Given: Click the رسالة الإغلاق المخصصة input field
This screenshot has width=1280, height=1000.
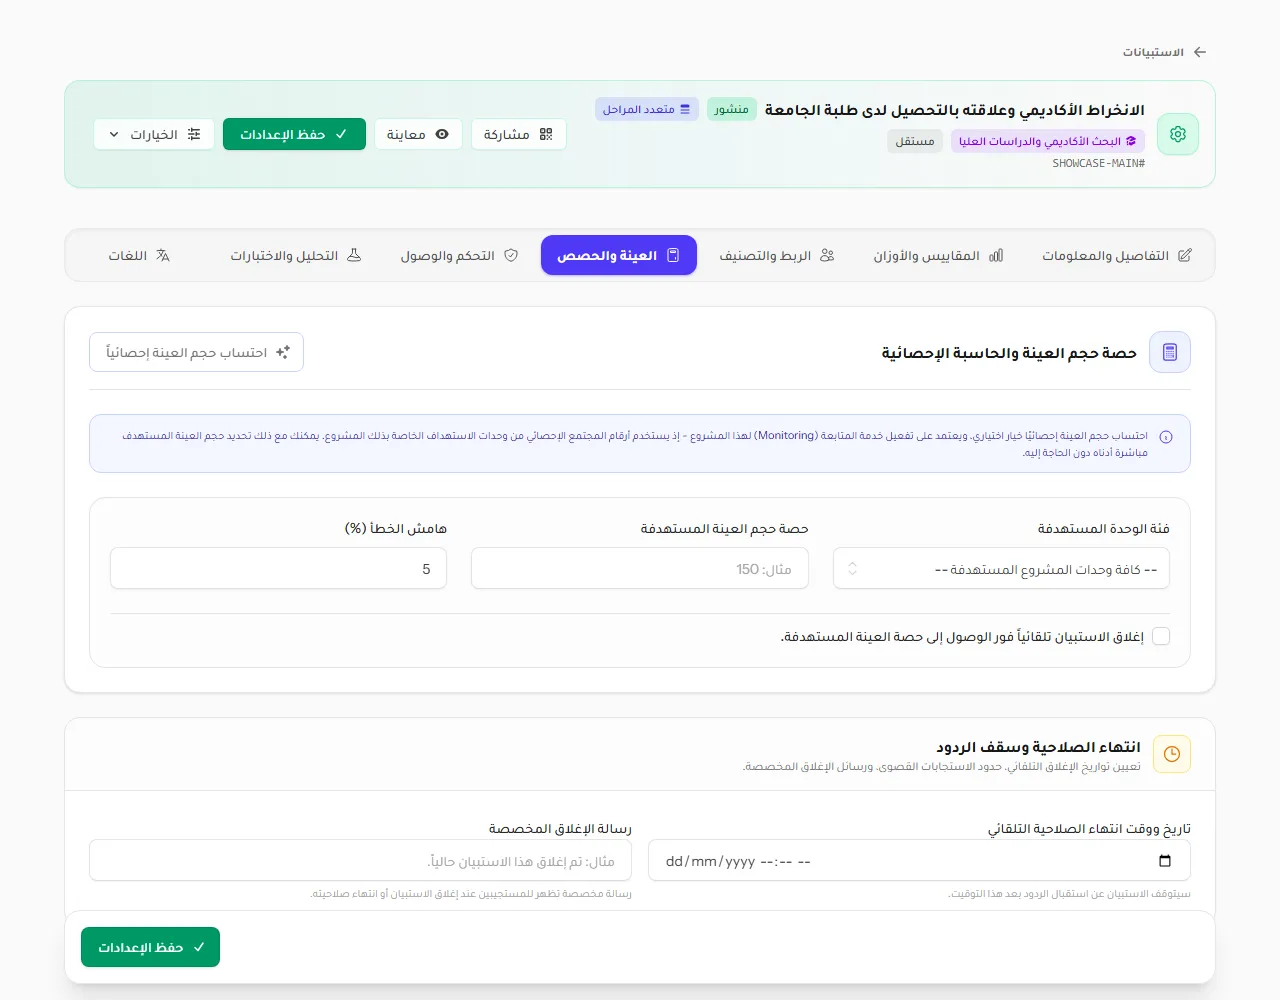Looking at the screenshot, I should (x=360, y=860).
